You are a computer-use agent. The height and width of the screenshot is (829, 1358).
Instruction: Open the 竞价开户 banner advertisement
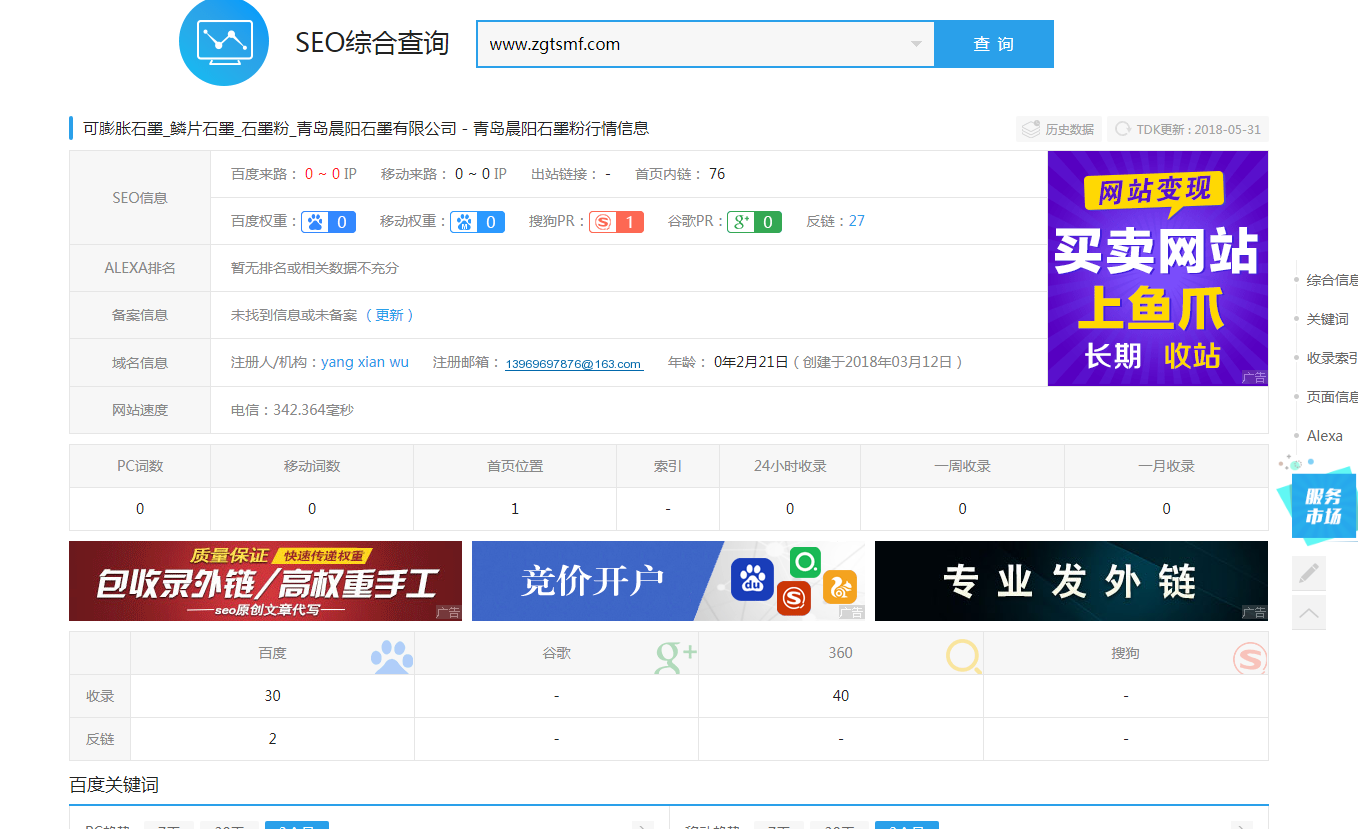[x=668, y=581]
